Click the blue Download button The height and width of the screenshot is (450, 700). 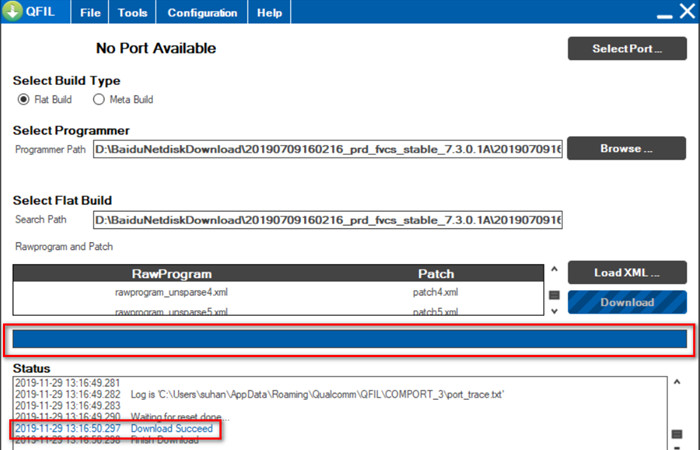coord(627,302)
